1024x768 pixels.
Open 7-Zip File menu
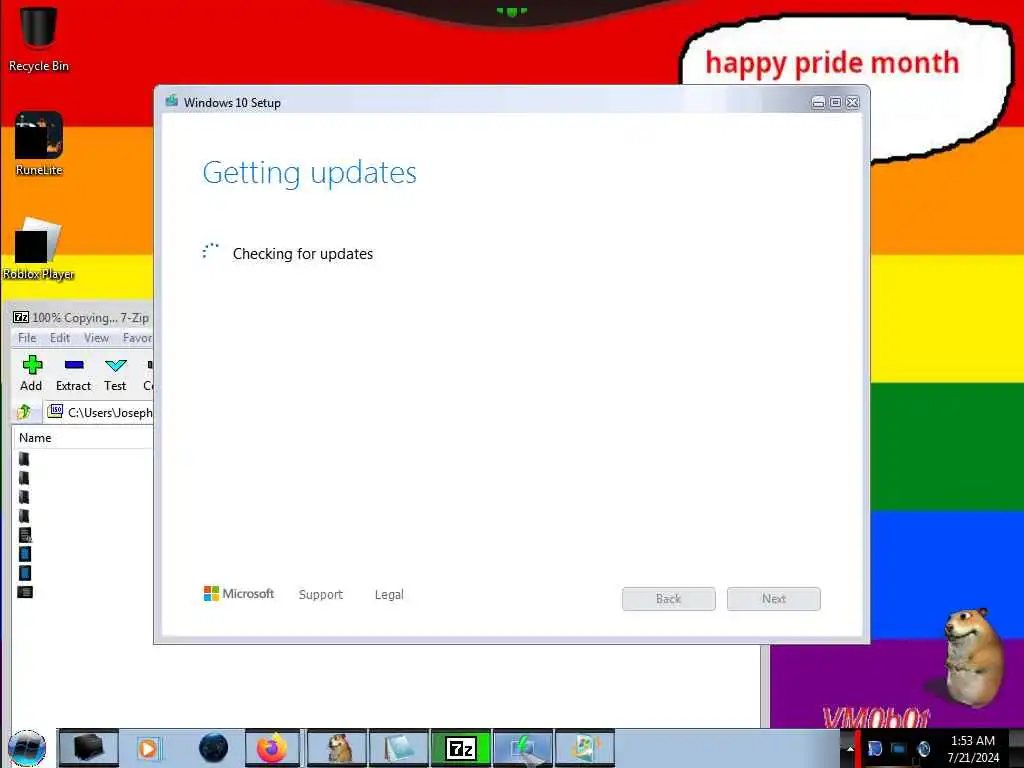[x=27, y=338]
